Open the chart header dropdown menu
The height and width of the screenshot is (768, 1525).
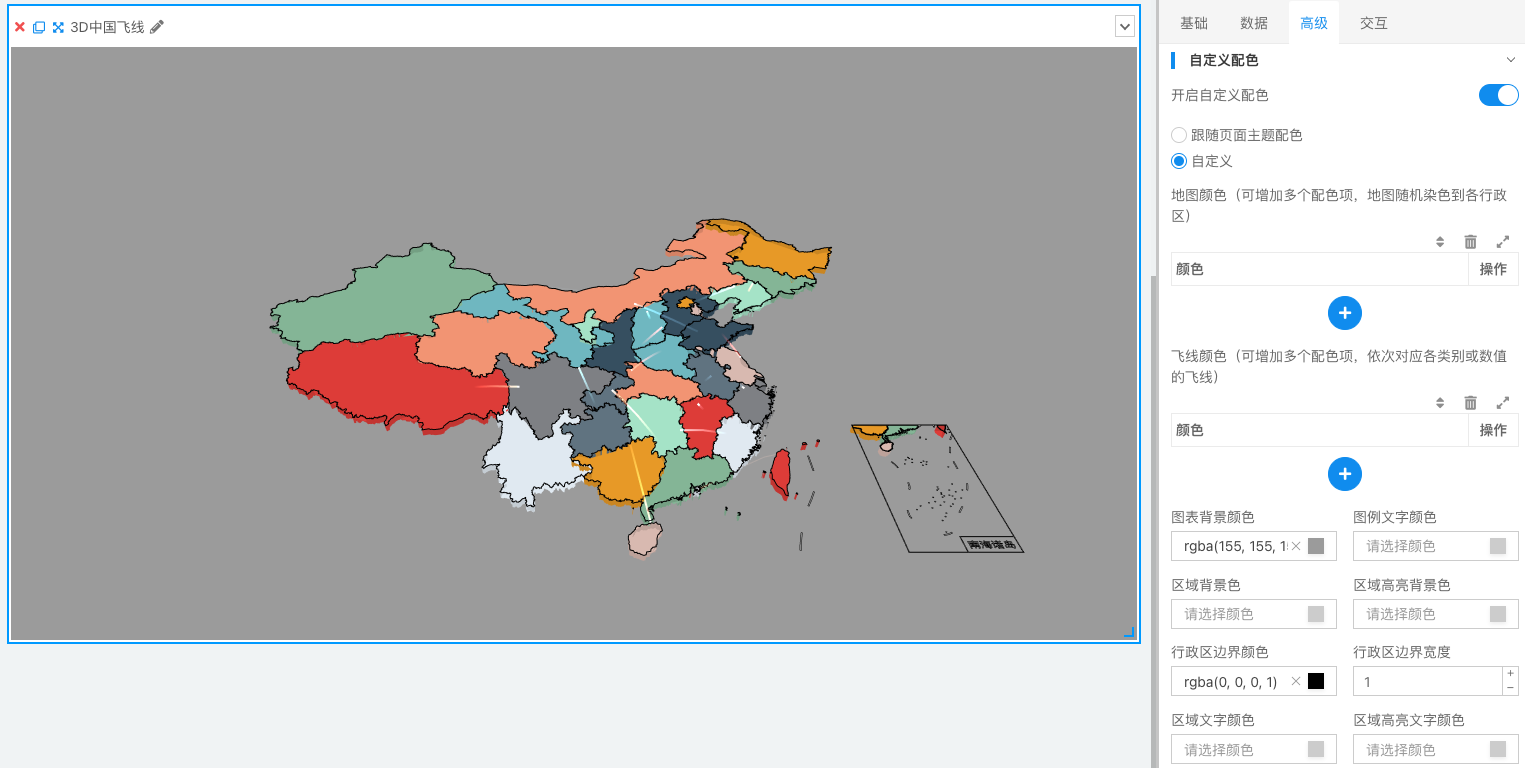tap(1125, 27)
